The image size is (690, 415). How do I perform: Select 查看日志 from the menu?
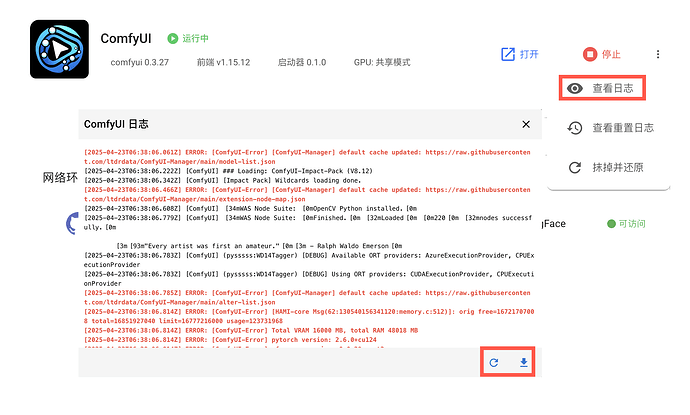602,88
